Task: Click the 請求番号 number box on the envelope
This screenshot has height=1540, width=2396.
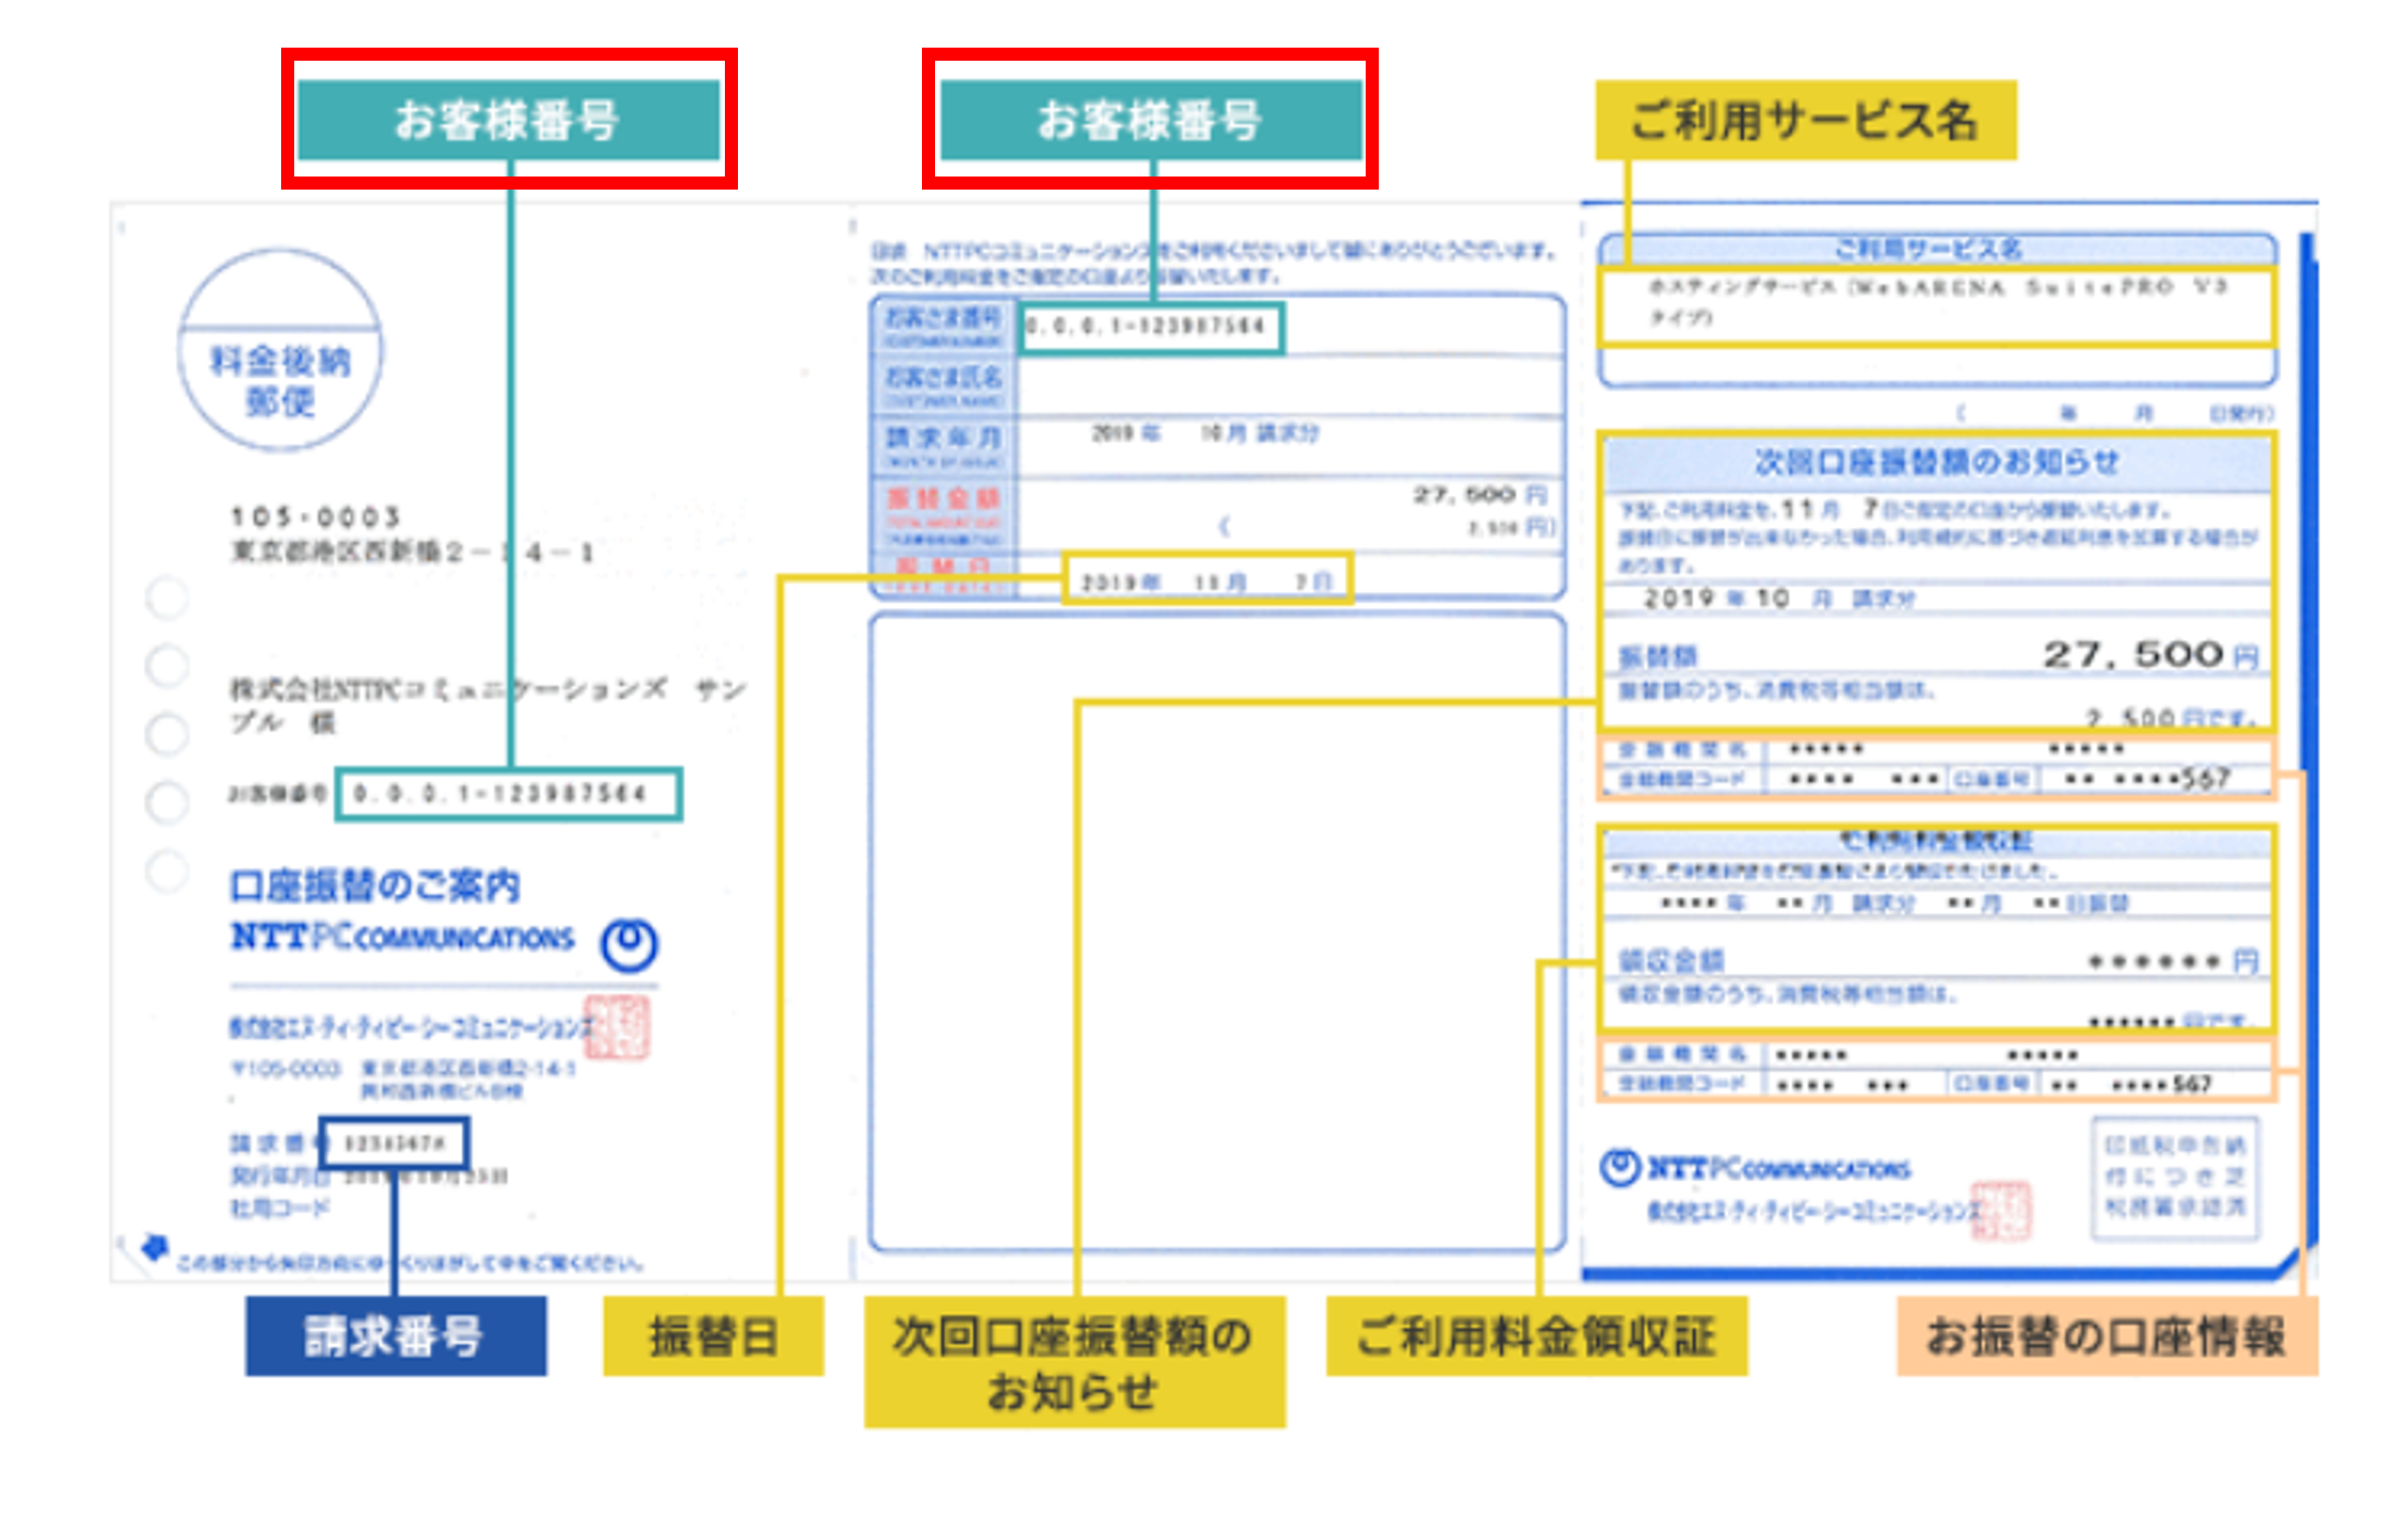Action: tap(394, 1142)
